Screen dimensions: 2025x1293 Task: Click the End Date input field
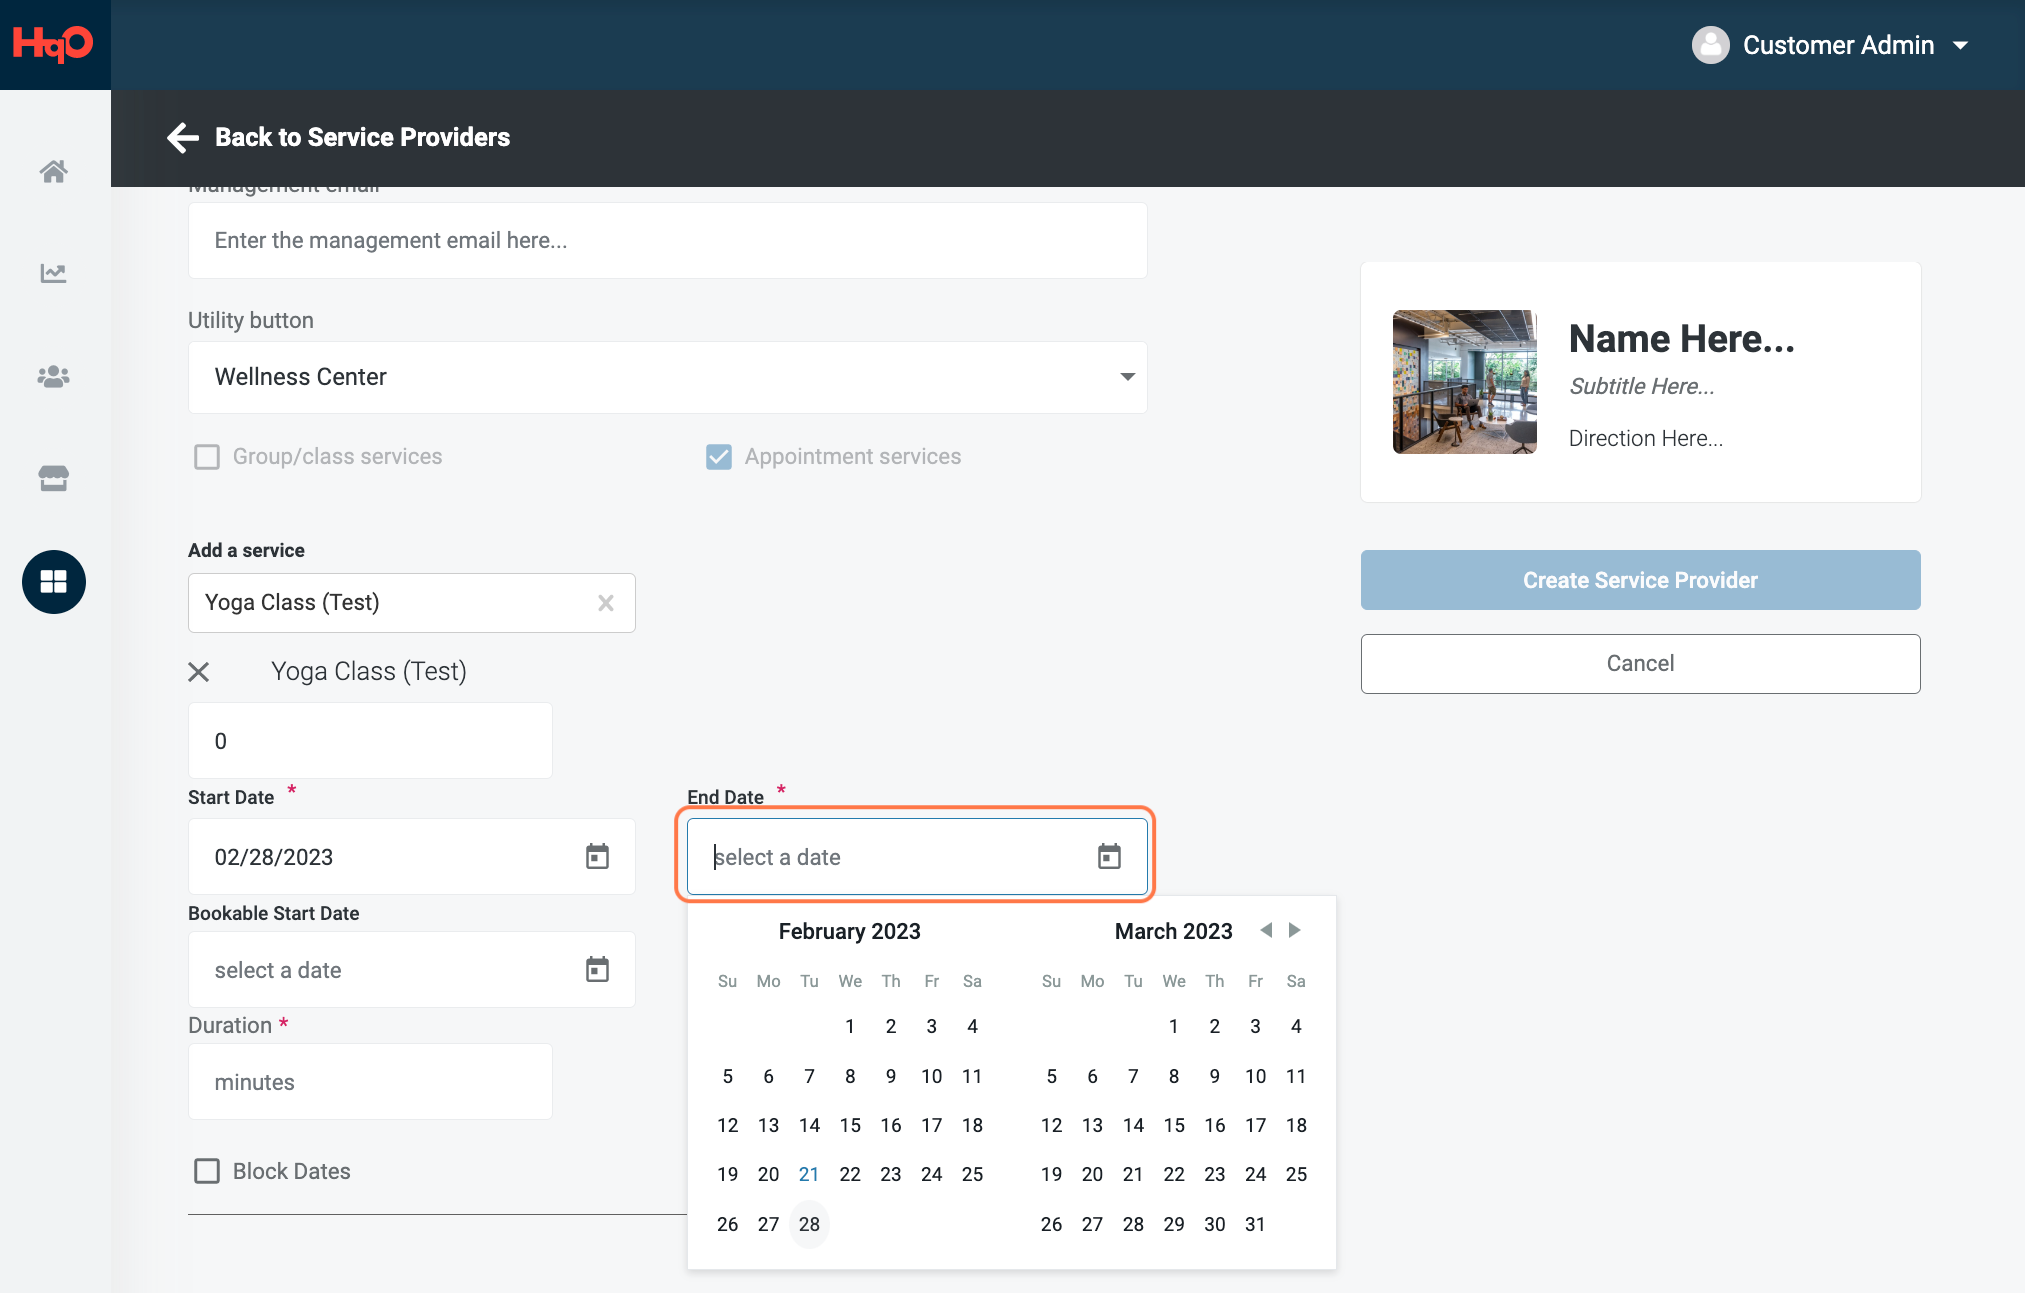[x=917, y=857]
